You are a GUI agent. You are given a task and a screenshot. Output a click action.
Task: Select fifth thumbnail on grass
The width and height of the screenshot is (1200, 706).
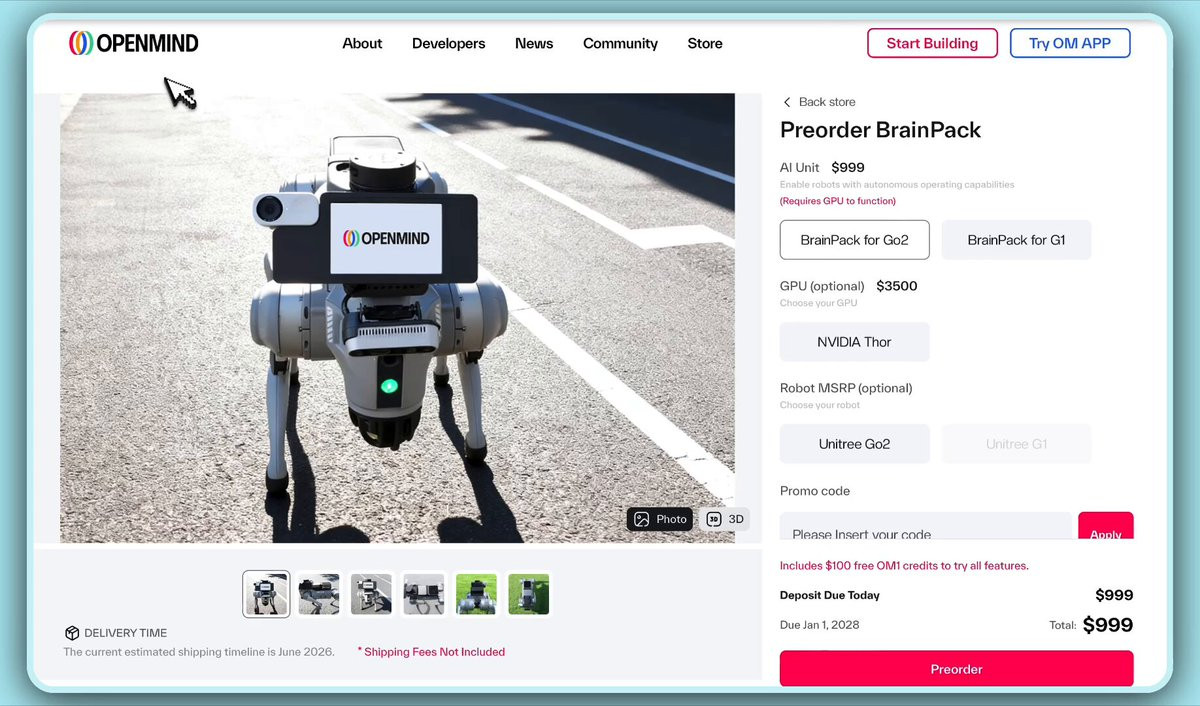(476, 594)
